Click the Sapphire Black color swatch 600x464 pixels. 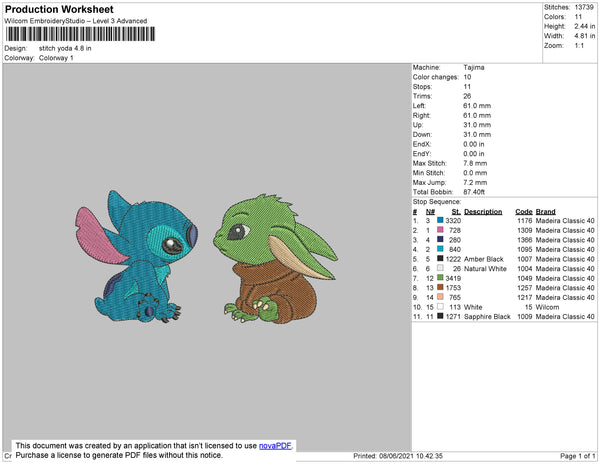click(440, 316)
